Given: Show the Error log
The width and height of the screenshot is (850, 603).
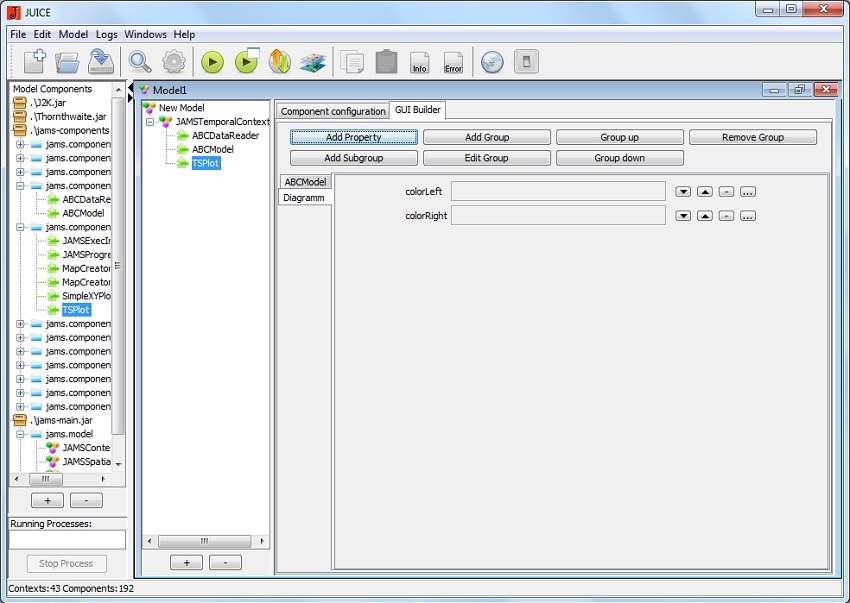Looking at the screenshot, I should coord(453,63).
